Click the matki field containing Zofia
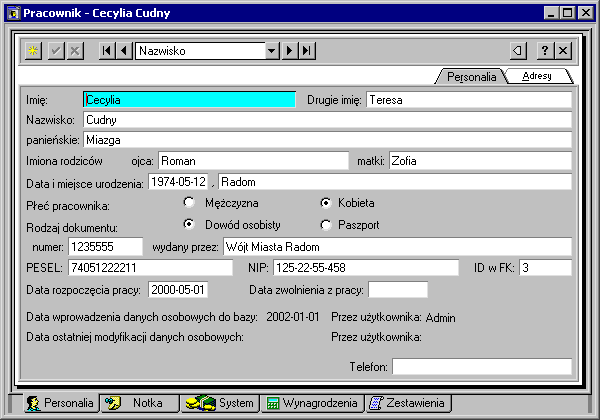The height and width of the screenshot is (420, 600). pos(481,161)
